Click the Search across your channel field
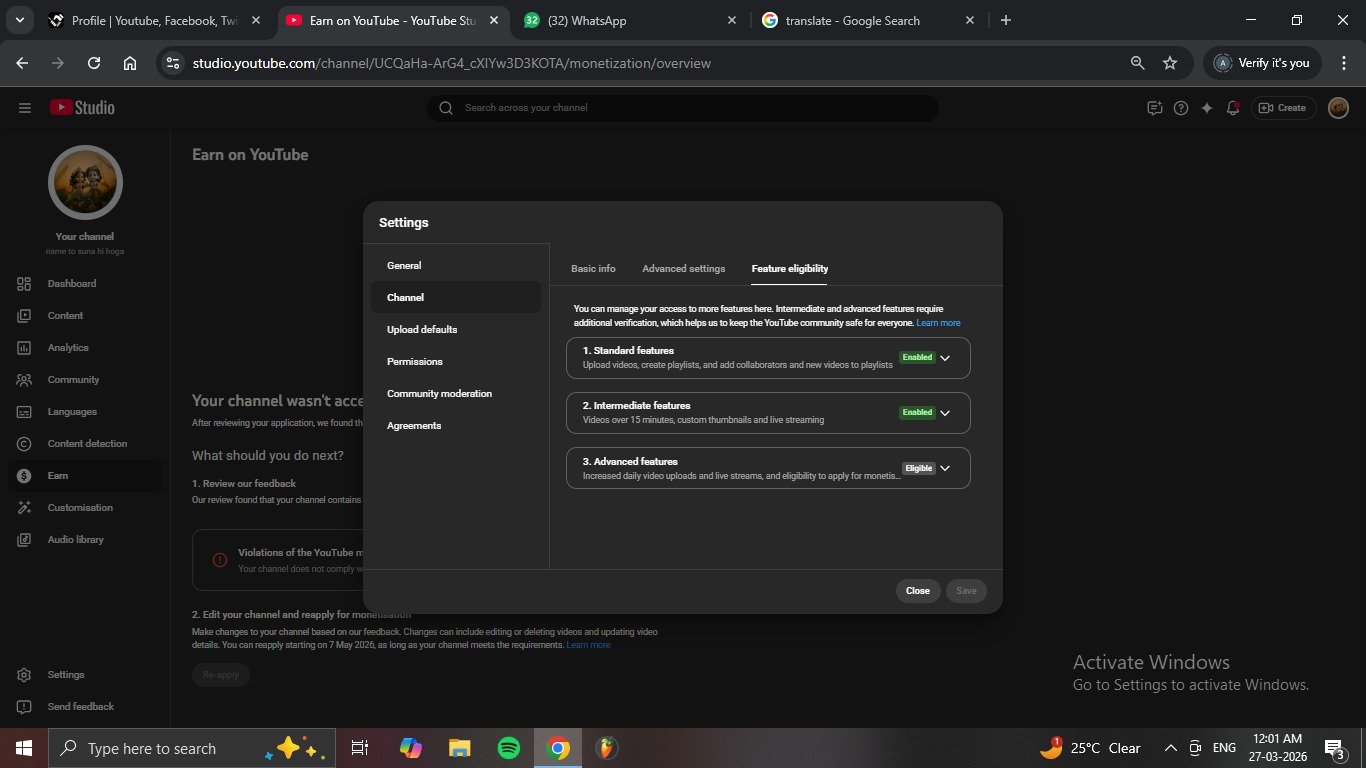The height and width of the screenshot is (768, 1366). (x=683, y=108)
